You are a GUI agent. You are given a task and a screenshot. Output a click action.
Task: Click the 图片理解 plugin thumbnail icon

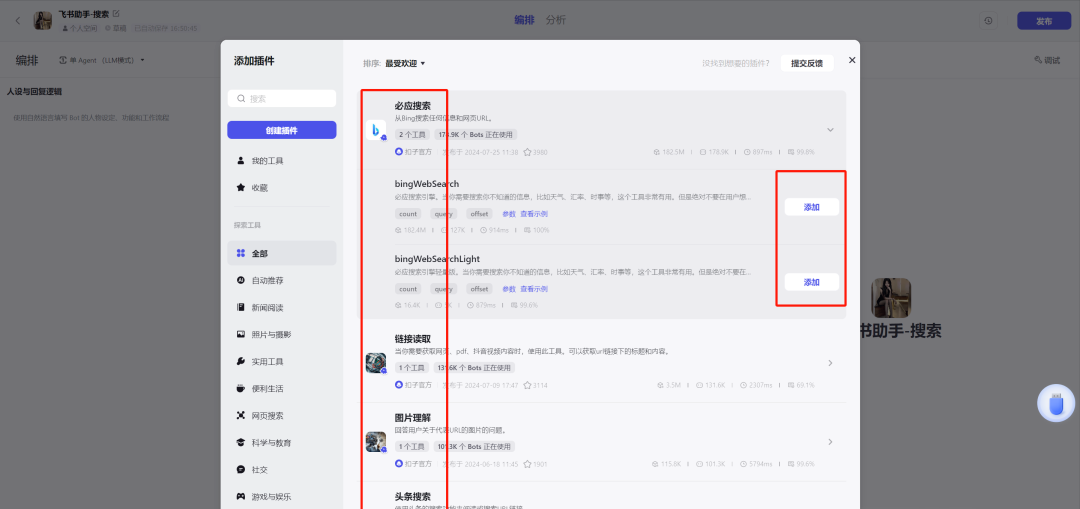(x=376, y=441)
